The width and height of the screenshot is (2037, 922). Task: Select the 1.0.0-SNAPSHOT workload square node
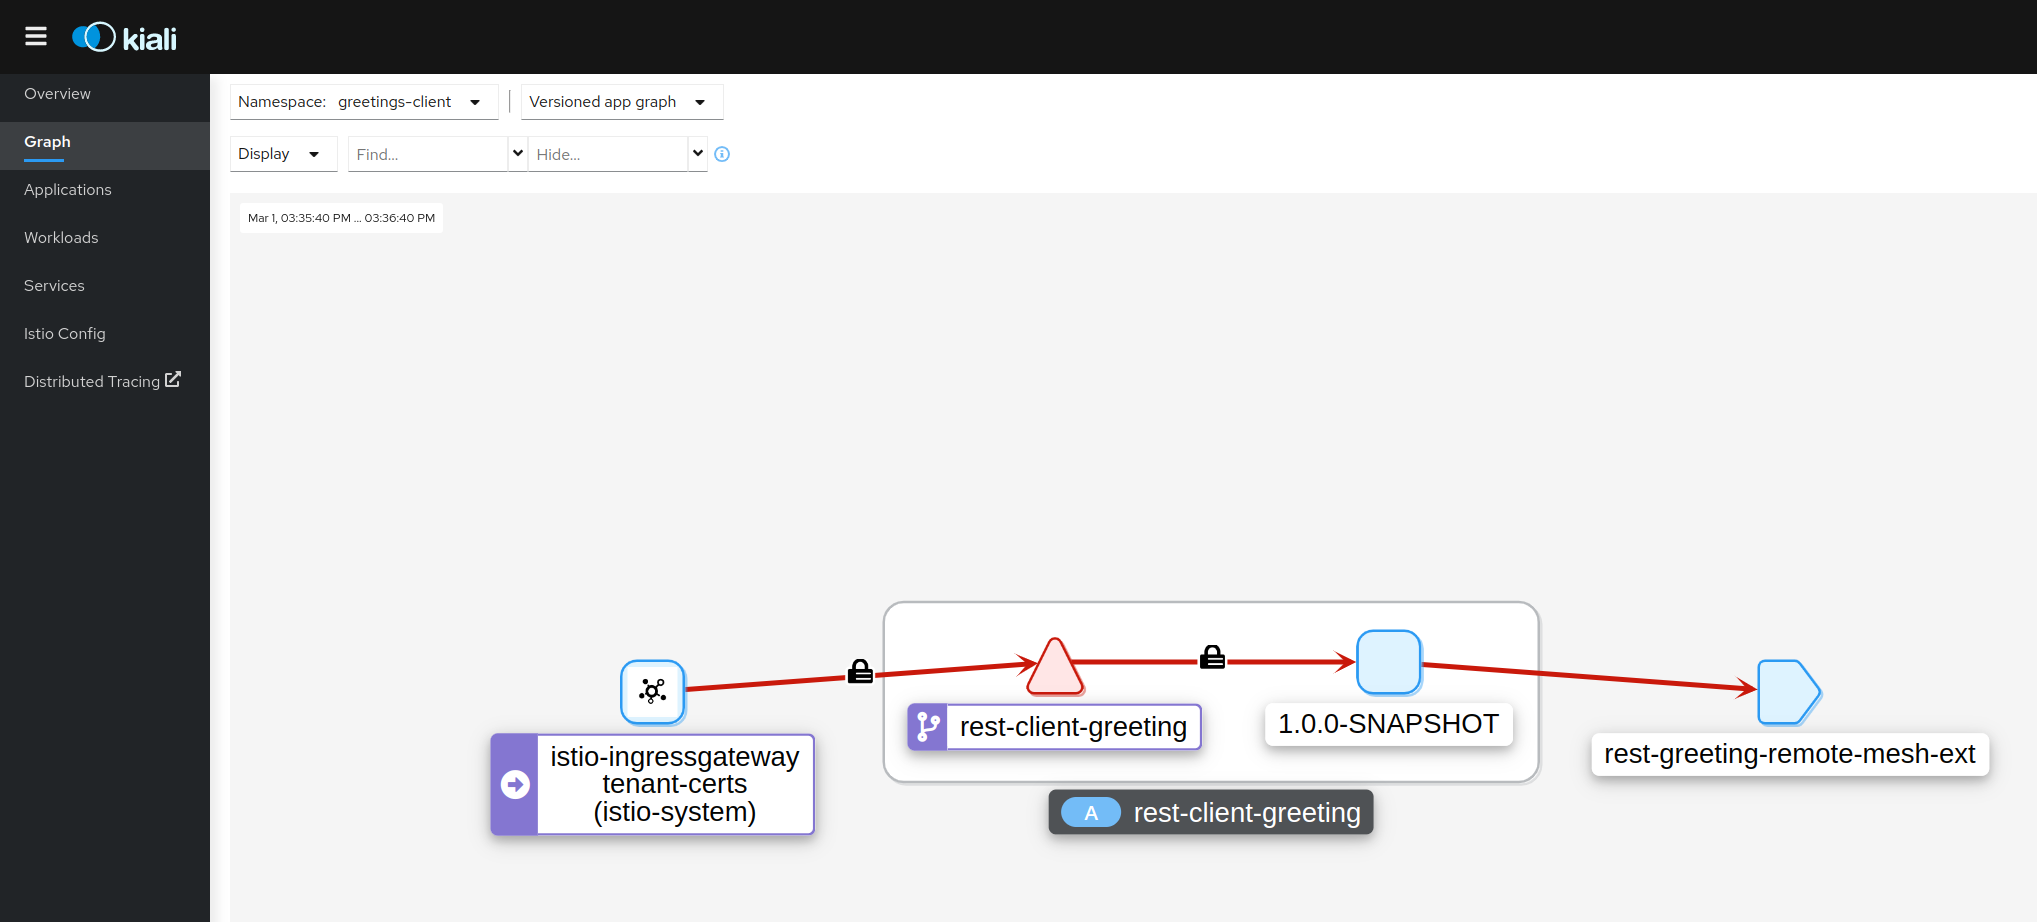(1389, 662)
